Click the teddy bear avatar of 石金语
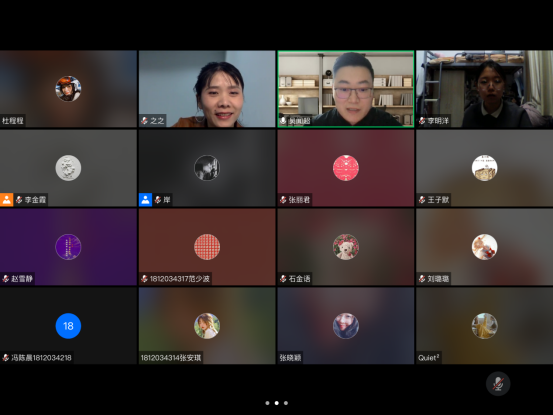The image size is (553, 415). coord(346,247)
